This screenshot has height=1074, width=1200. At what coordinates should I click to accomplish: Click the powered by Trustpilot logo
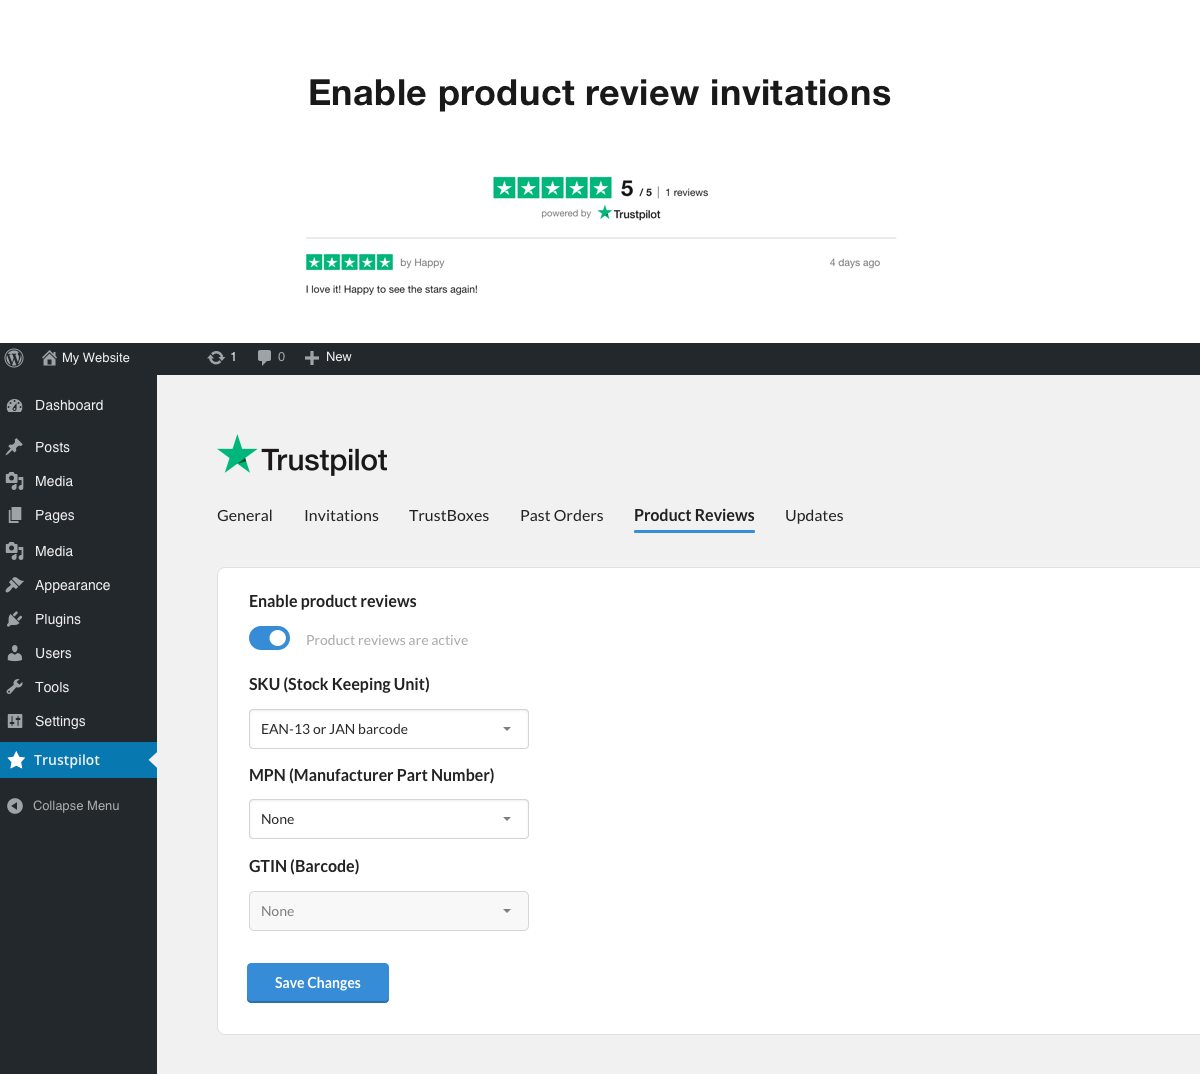629,213
